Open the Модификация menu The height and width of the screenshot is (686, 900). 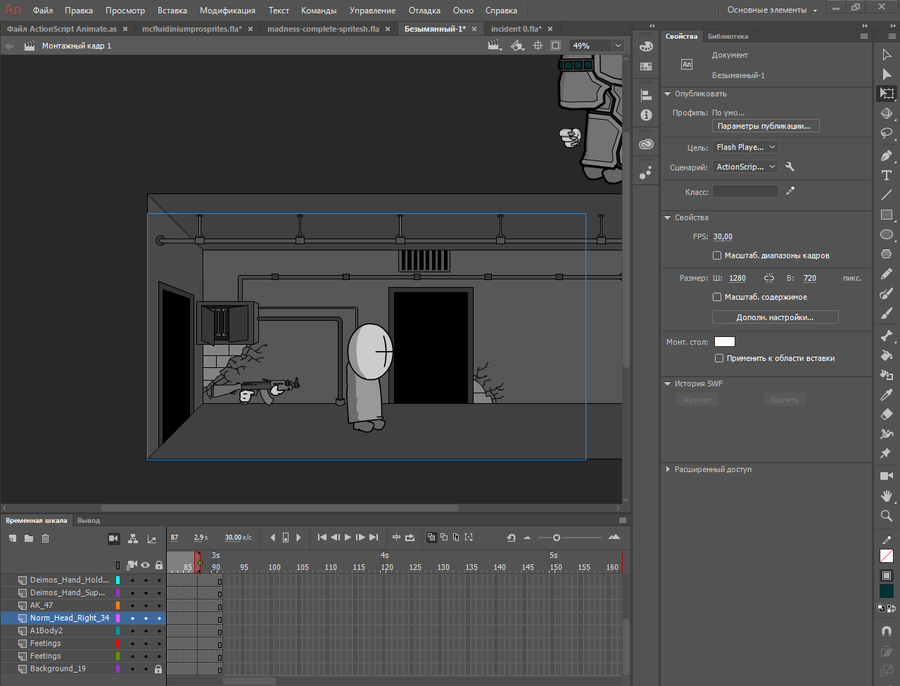227,10
